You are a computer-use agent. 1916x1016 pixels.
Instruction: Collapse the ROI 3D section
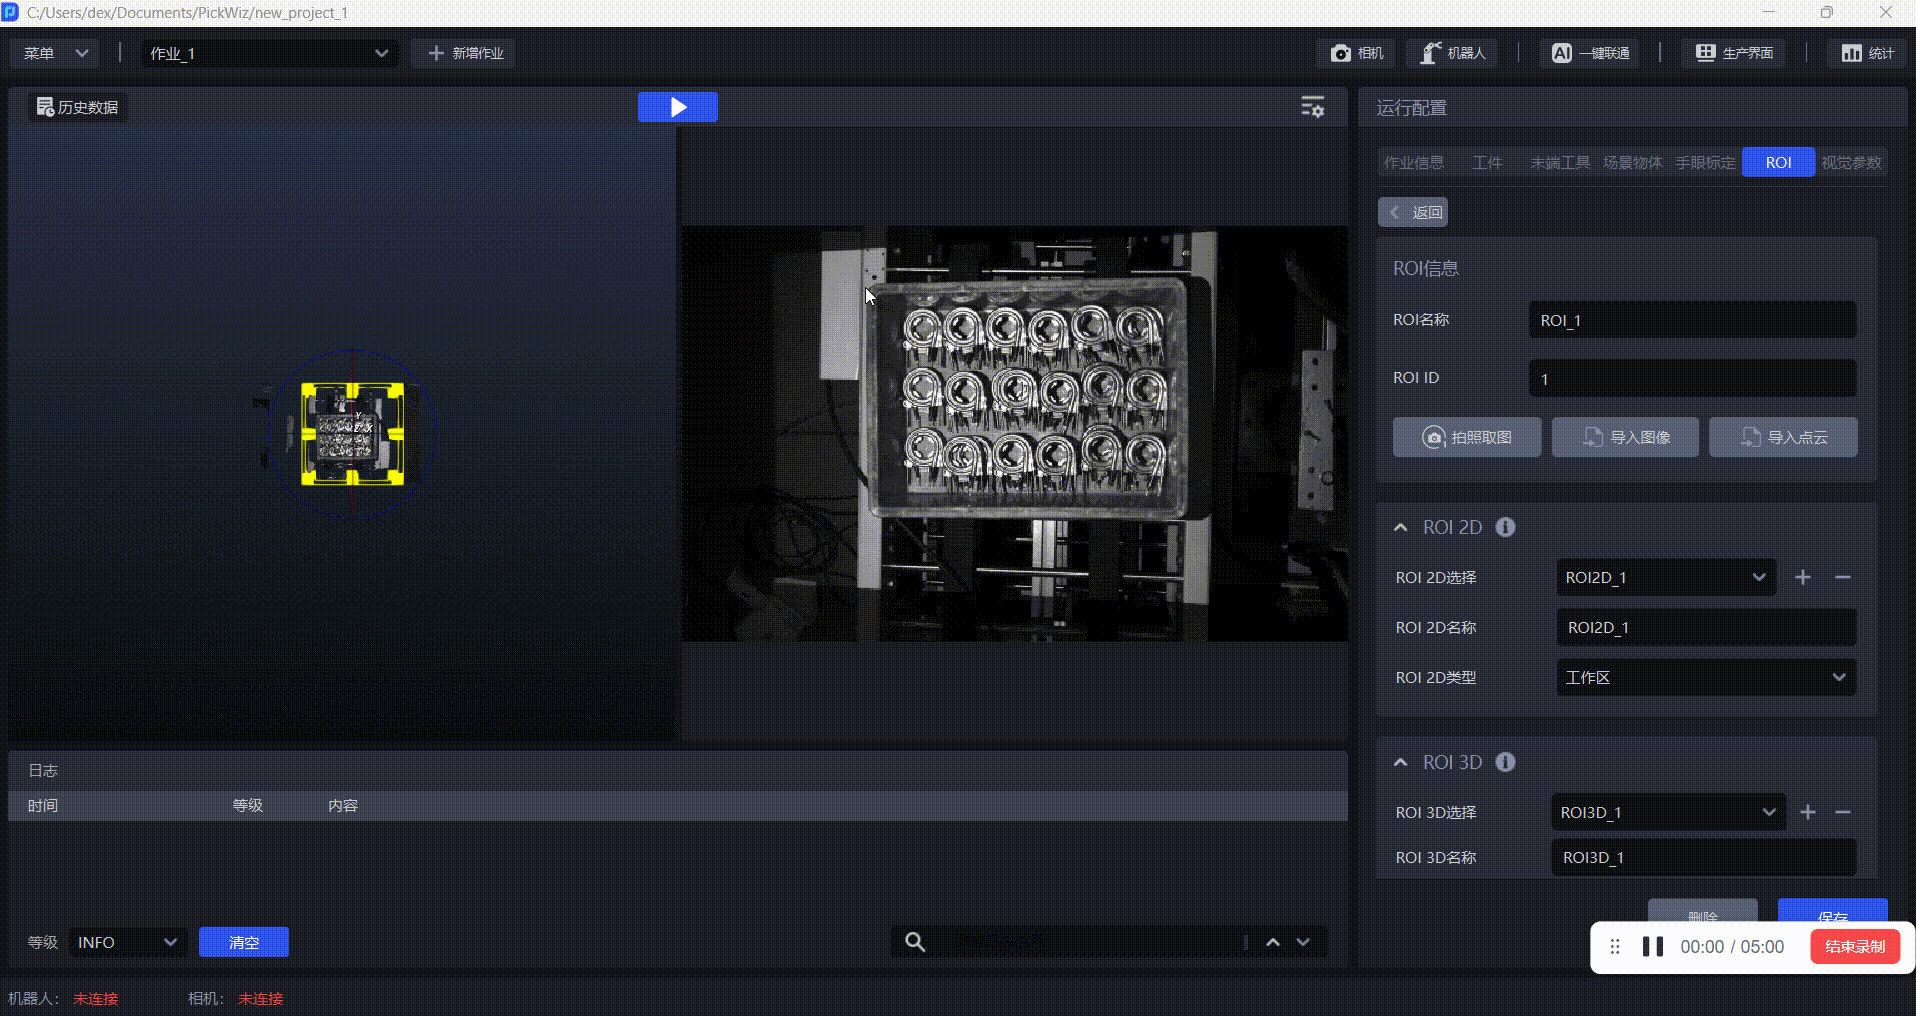tap(1401, 762)
